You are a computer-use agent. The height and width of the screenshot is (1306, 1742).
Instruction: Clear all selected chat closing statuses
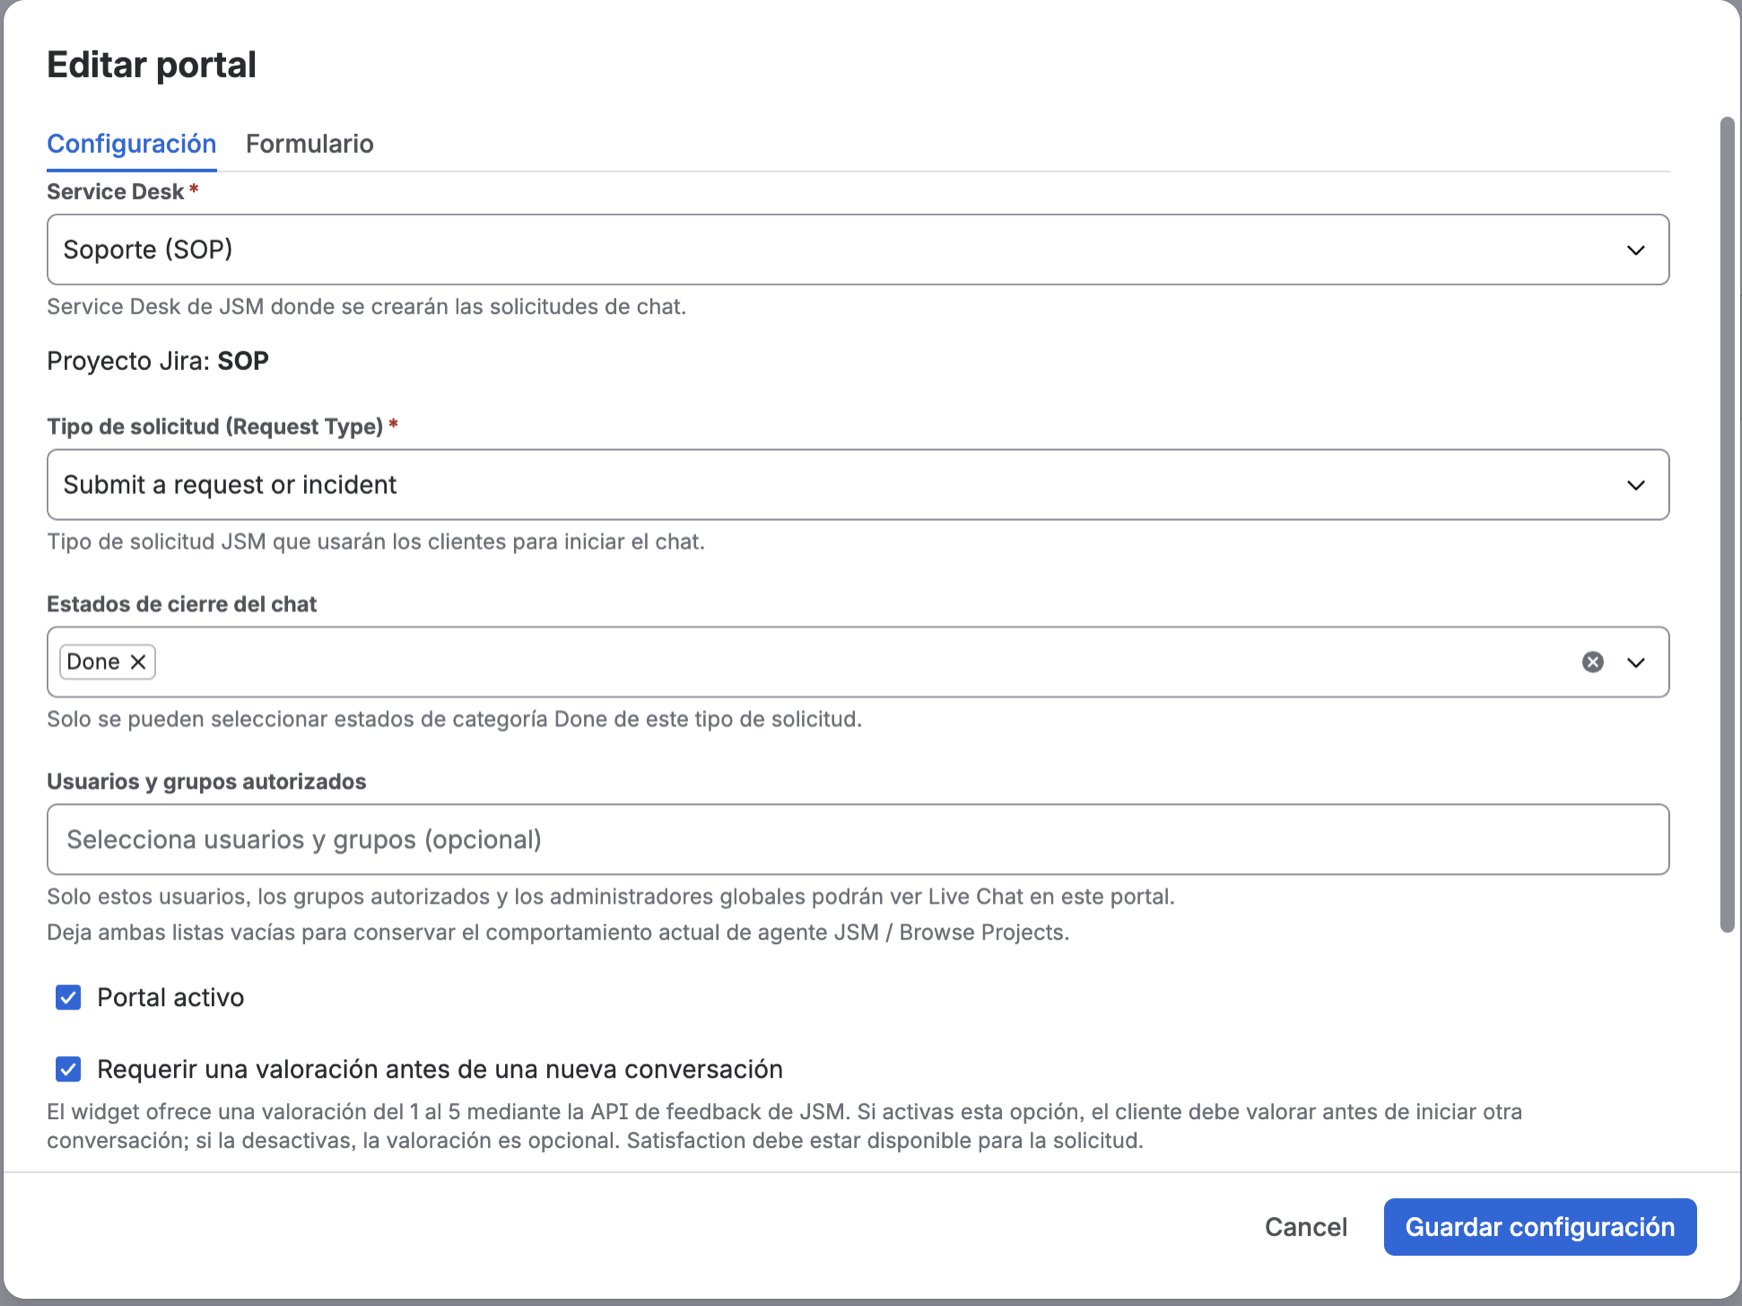coord(1593,662)
